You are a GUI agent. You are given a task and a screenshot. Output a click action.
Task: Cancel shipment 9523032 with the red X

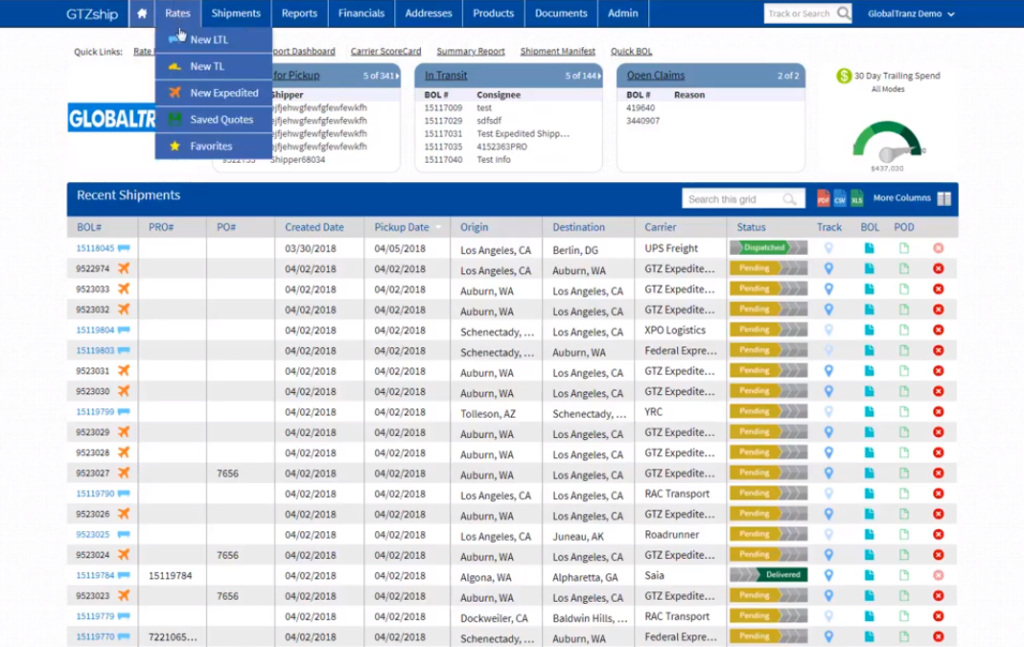tap(938, 309)
